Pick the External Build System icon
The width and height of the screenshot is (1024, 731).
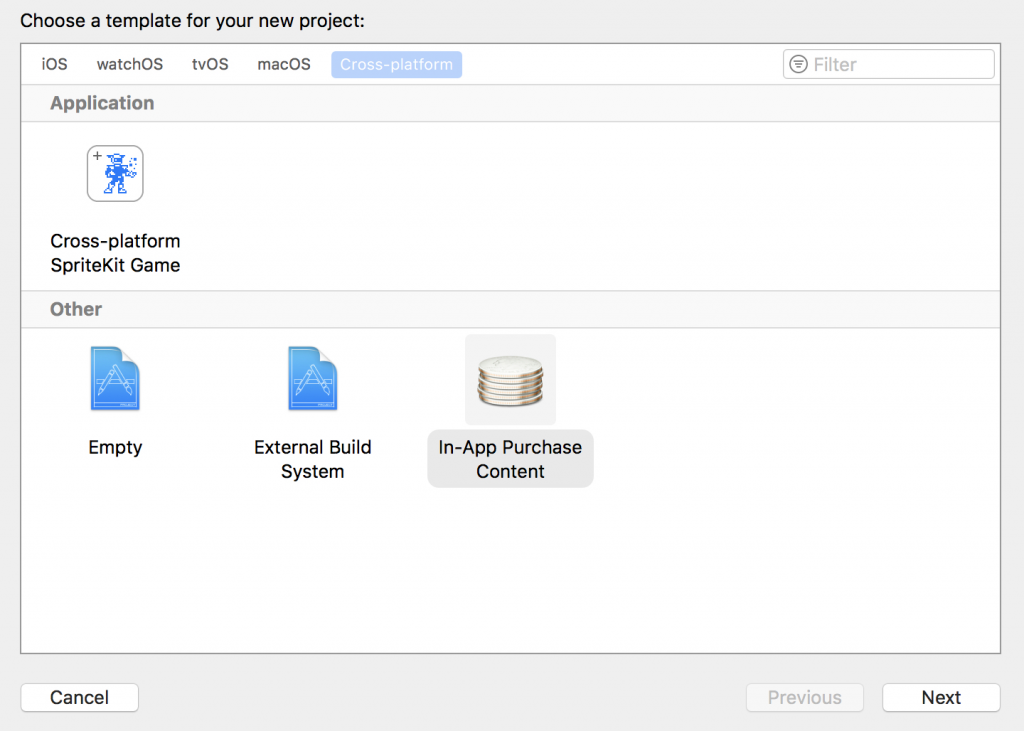coord(313,378)
